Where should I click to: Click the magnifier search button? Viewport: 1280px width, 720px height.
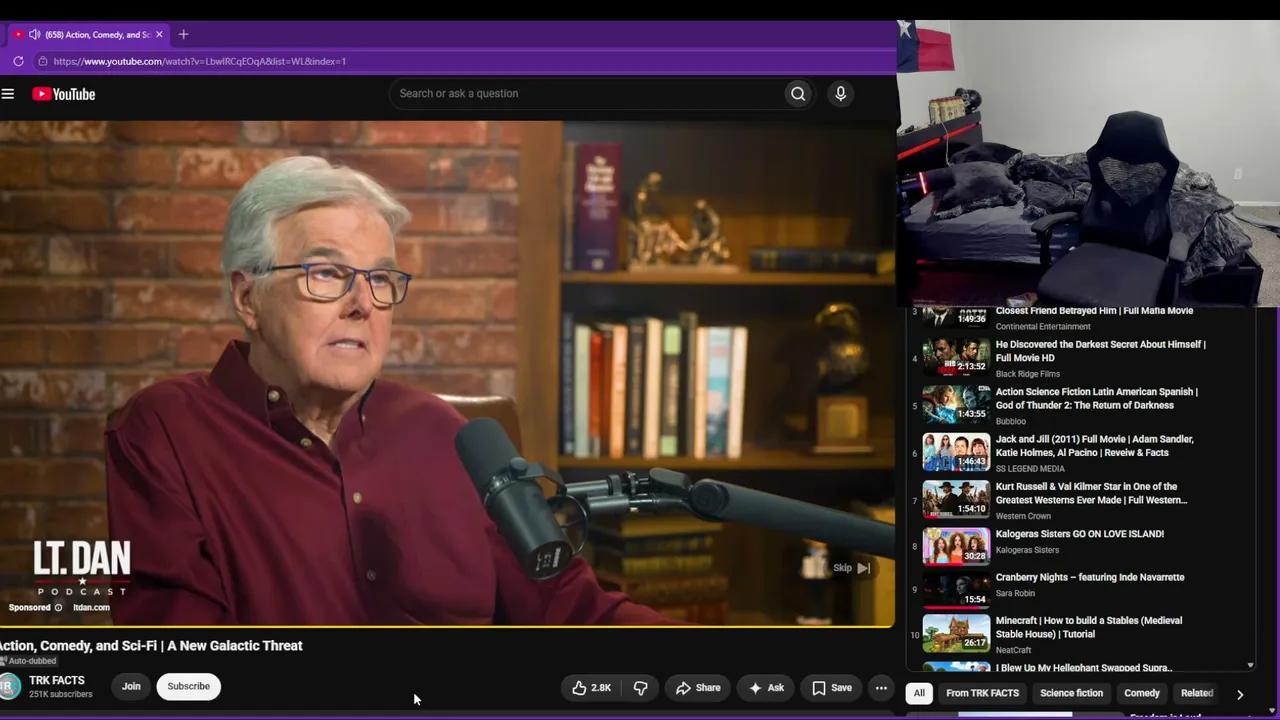pyautogui.click(x=798, y=94)
